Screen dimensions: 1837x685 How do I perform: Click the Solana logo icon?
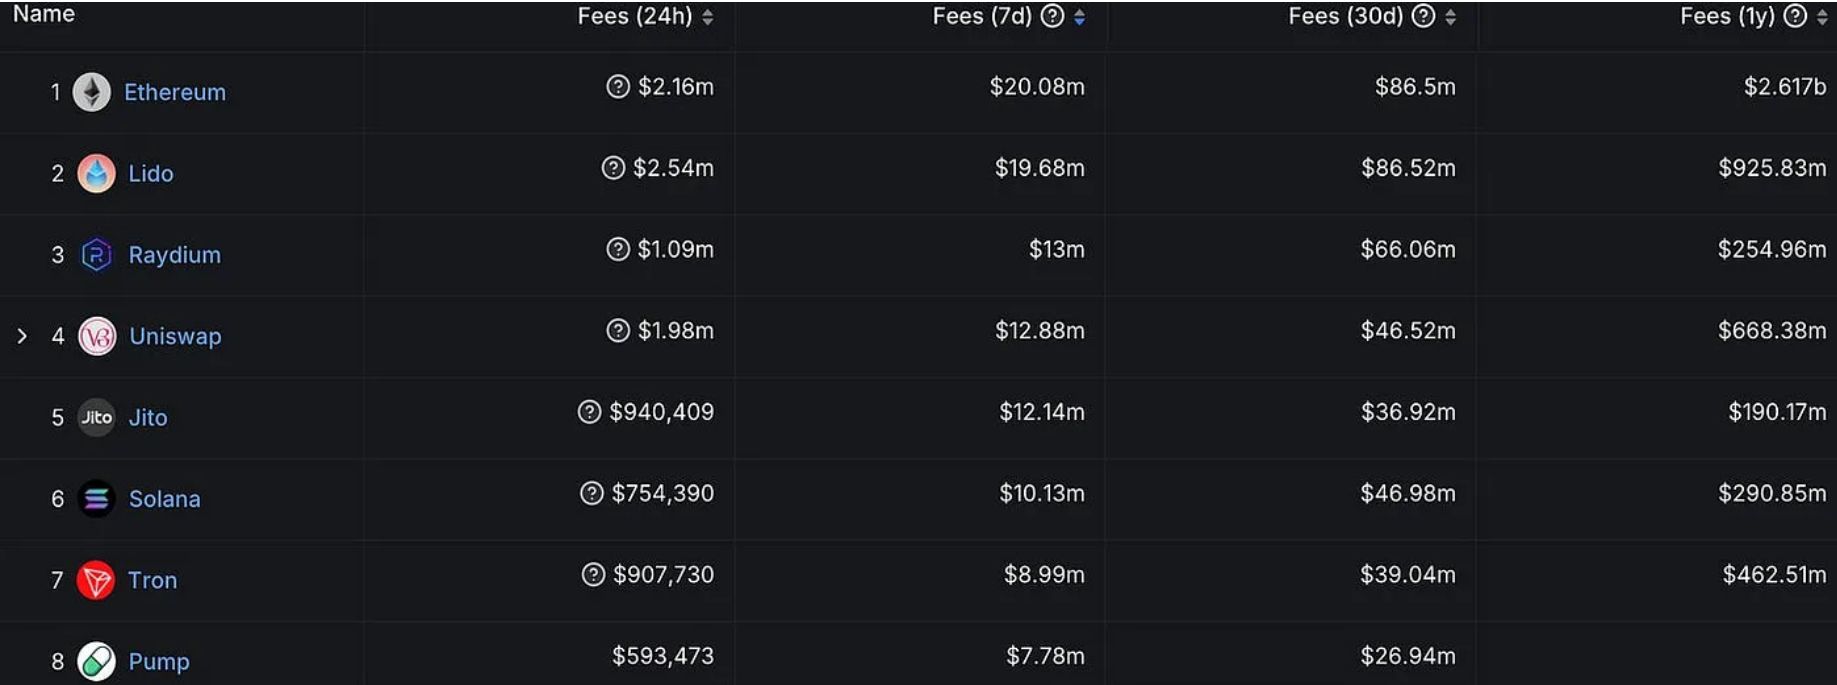[96, 498]
